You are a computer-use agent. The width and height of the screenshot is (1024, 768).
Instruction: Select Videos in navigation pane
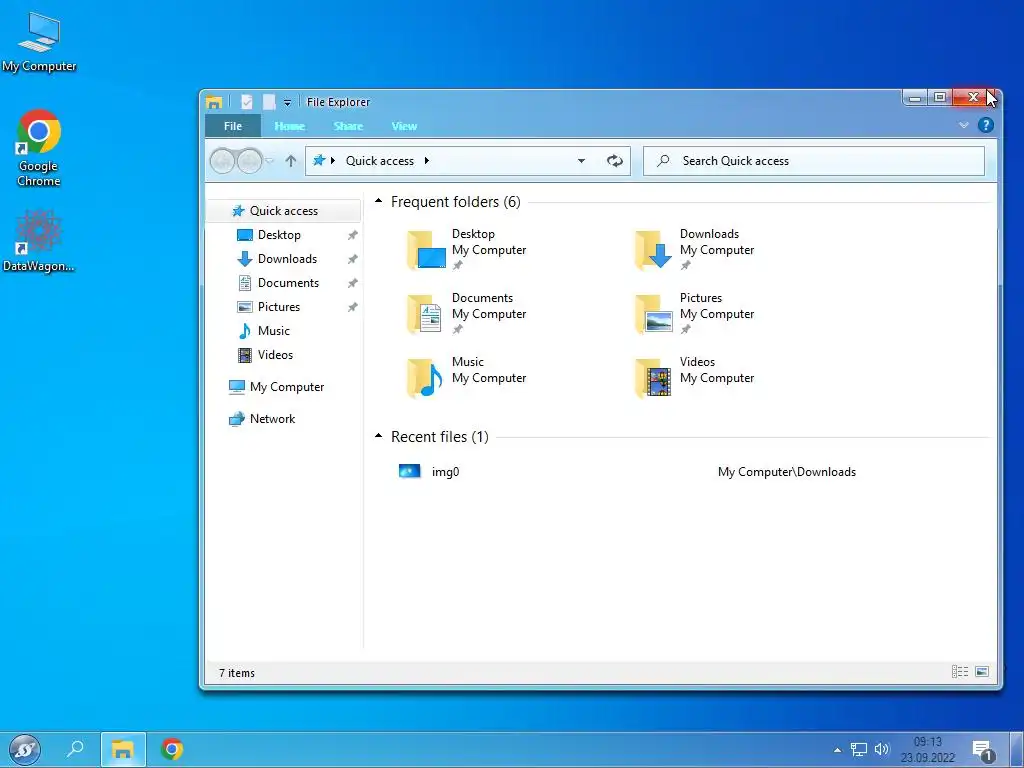click(x=275, y=355)
